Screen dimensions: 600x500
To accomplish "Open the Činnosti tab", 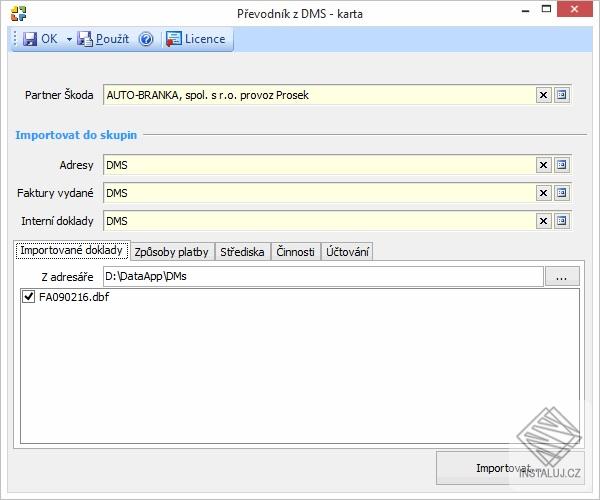I will click(x=295, y=252).
